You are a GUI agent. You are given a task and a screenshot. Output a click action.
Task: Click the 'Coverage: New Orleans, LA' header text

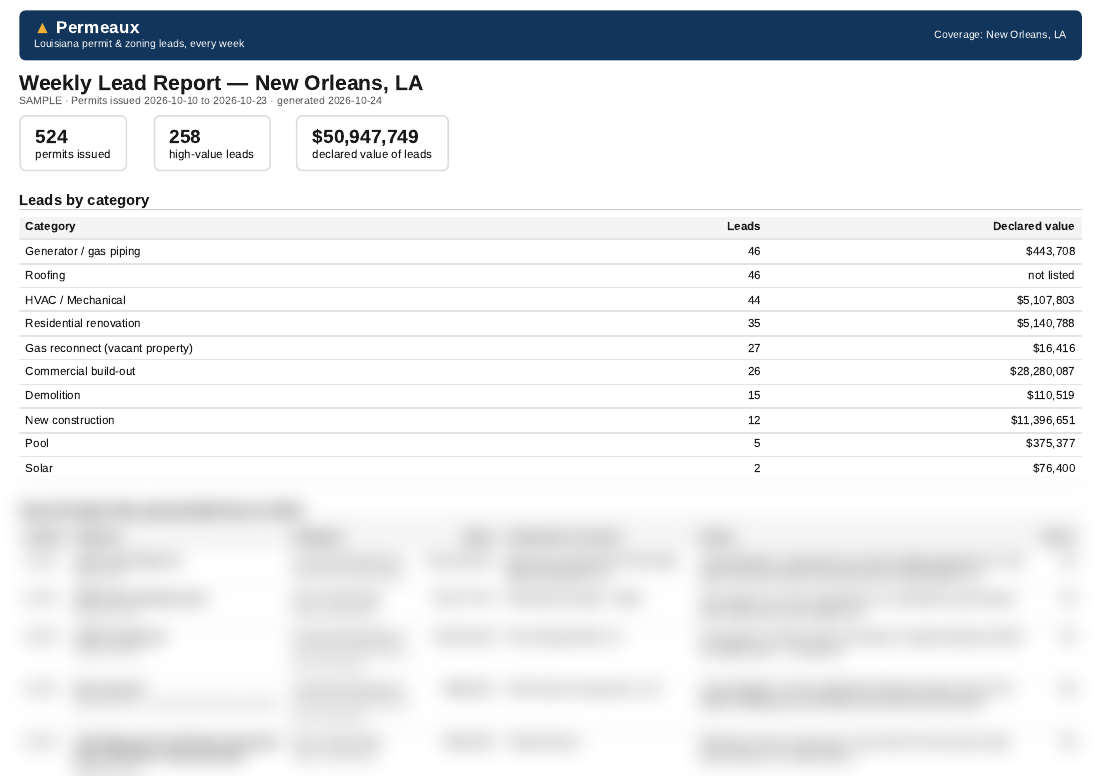[1000, 34]
